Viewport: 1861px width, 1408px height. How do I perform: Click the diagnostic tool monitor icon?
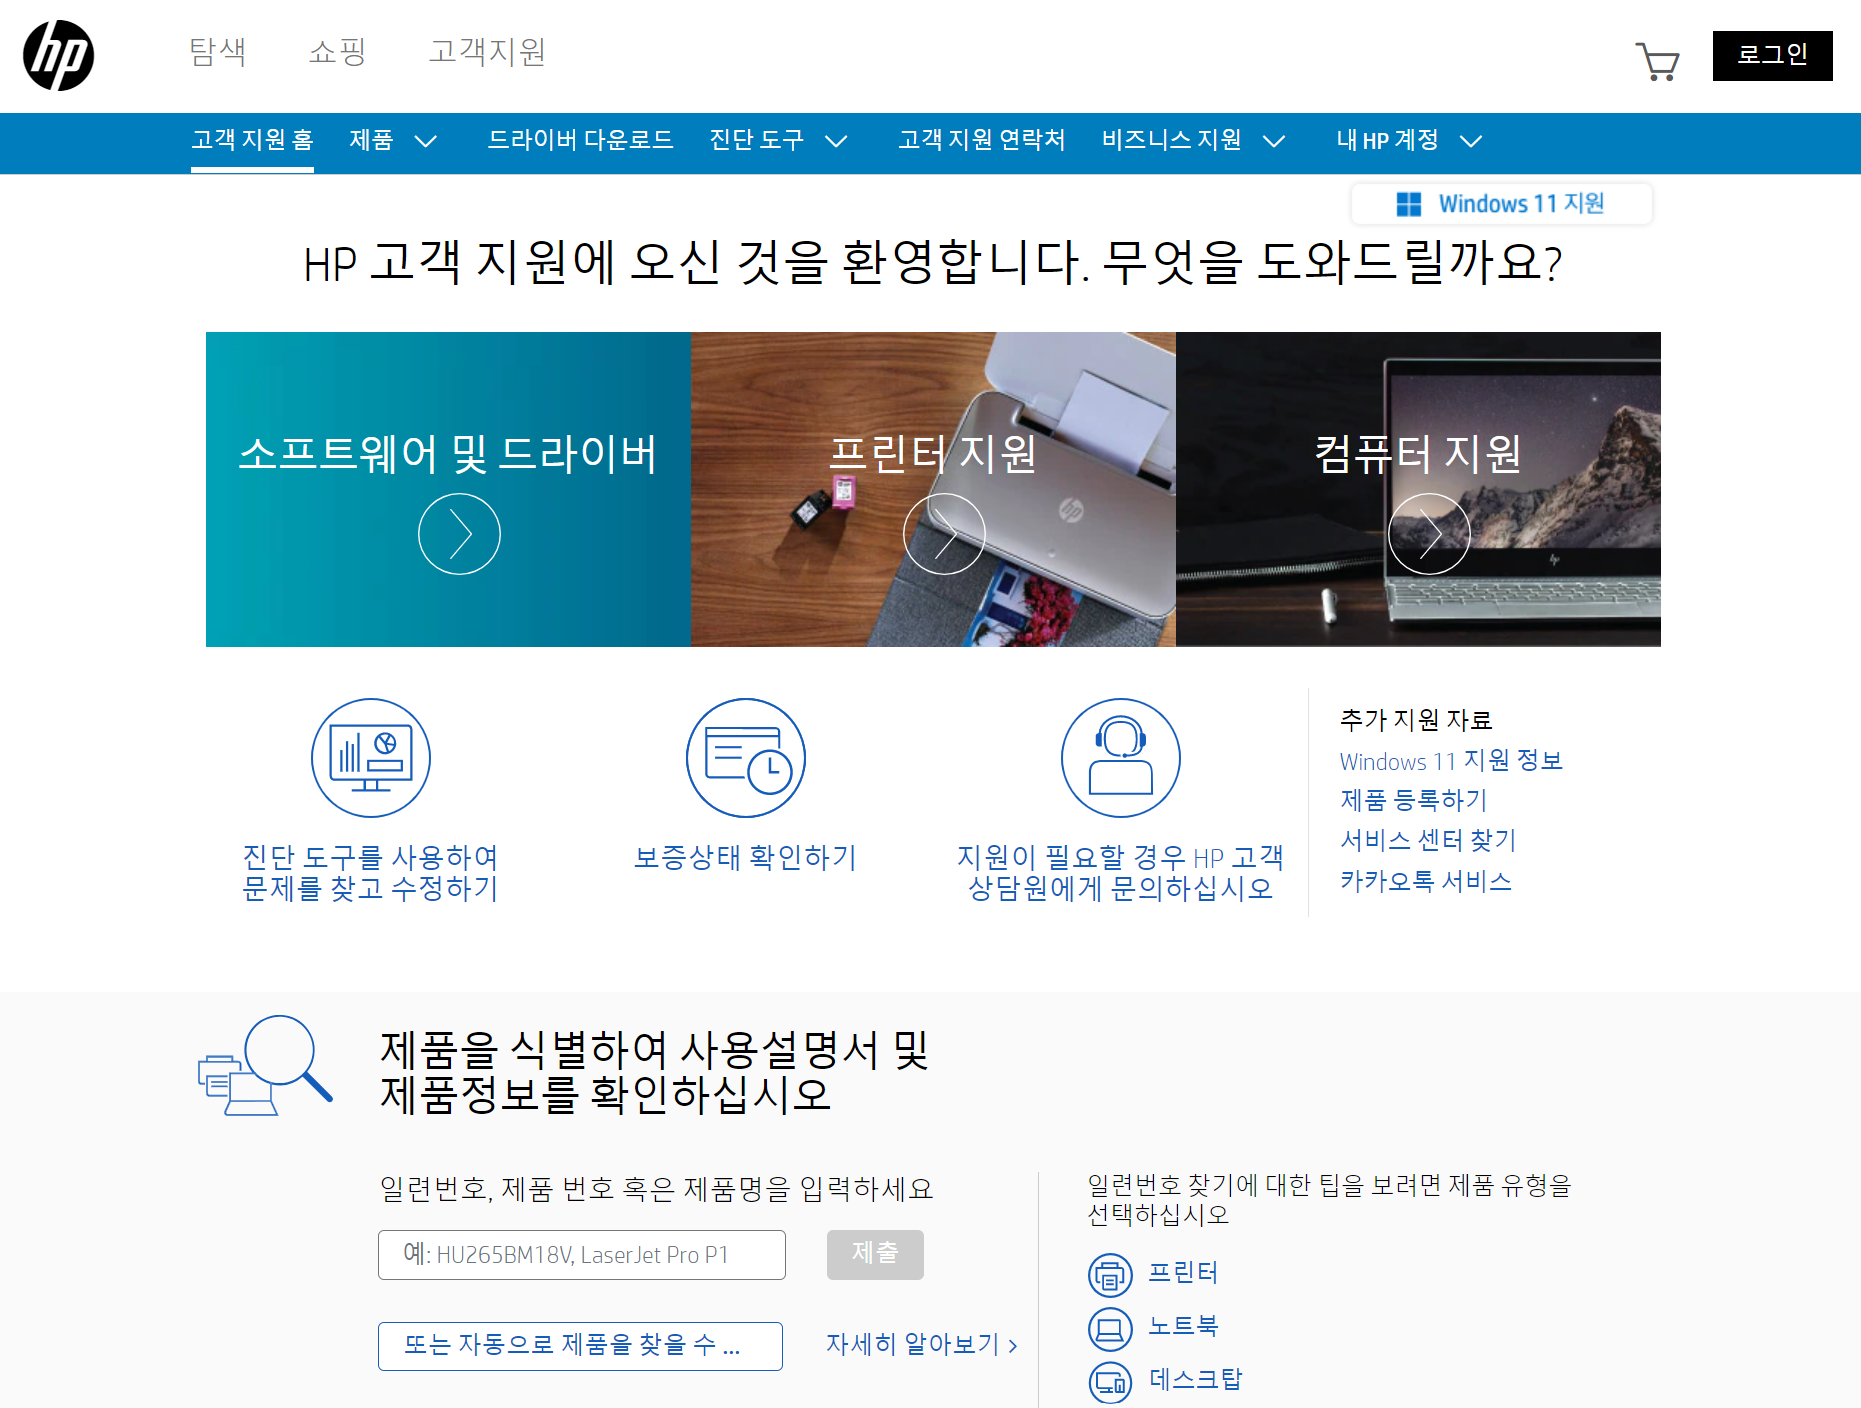tap(370, 757)
